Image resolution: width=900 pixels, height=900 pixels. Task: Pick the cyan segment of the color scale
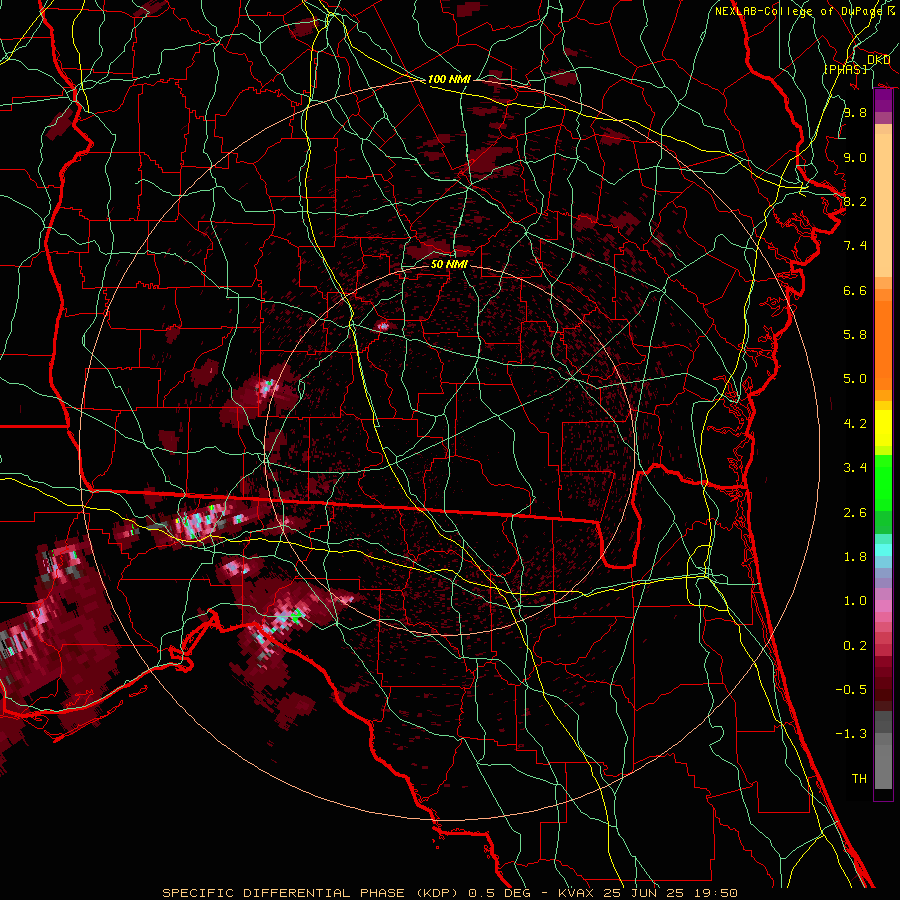(883, 550)
